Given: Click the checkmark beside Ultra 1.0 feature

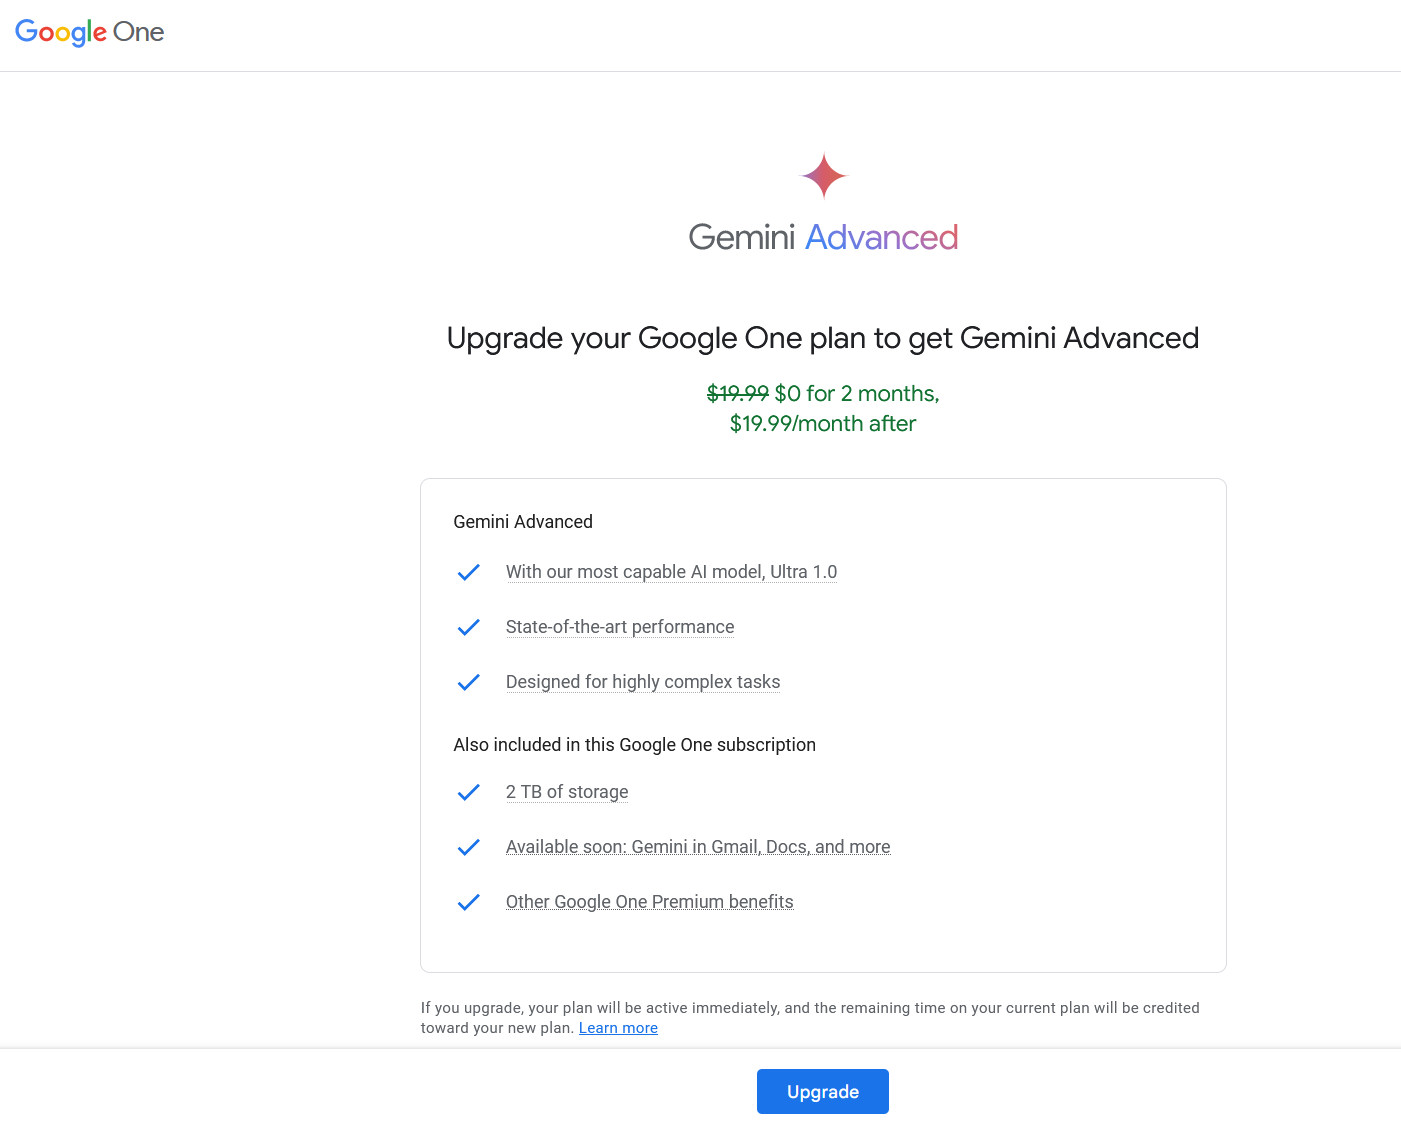Looking at the screenshot, I should [468, 572].
